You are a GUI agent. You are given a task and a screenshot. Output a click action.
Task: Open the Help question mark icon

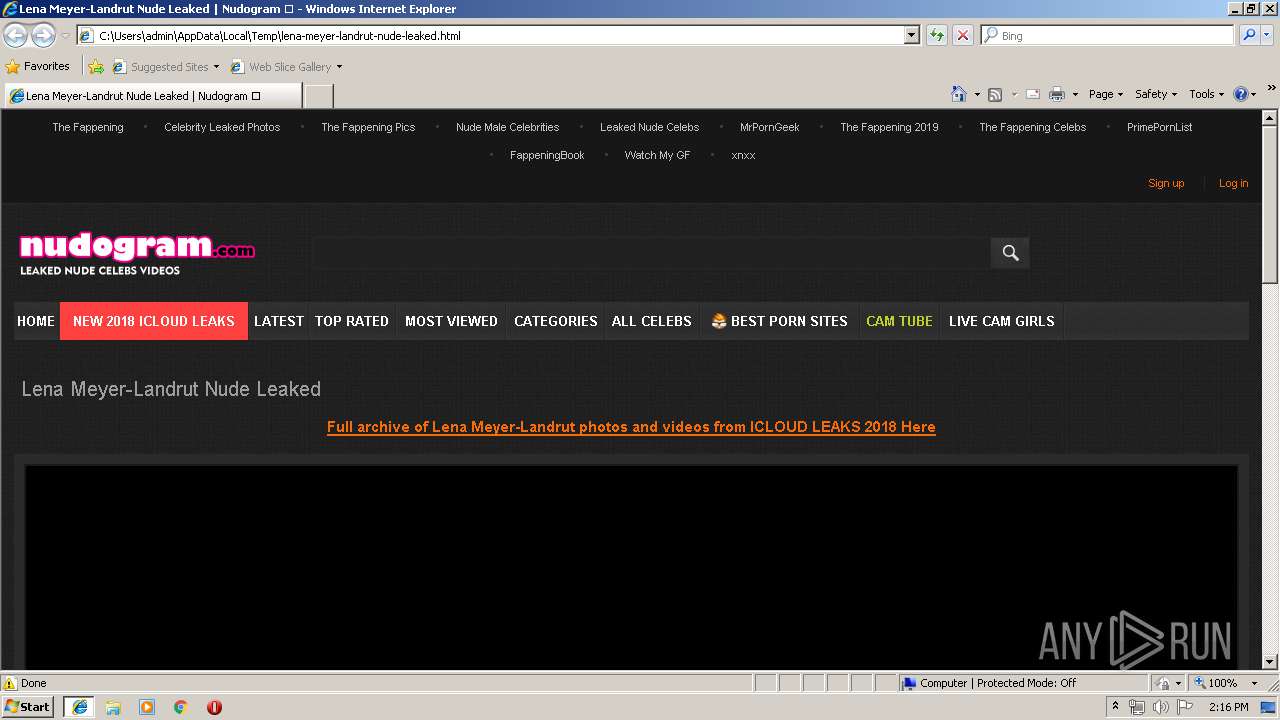pyautogui.click(x=1241, y=94)
